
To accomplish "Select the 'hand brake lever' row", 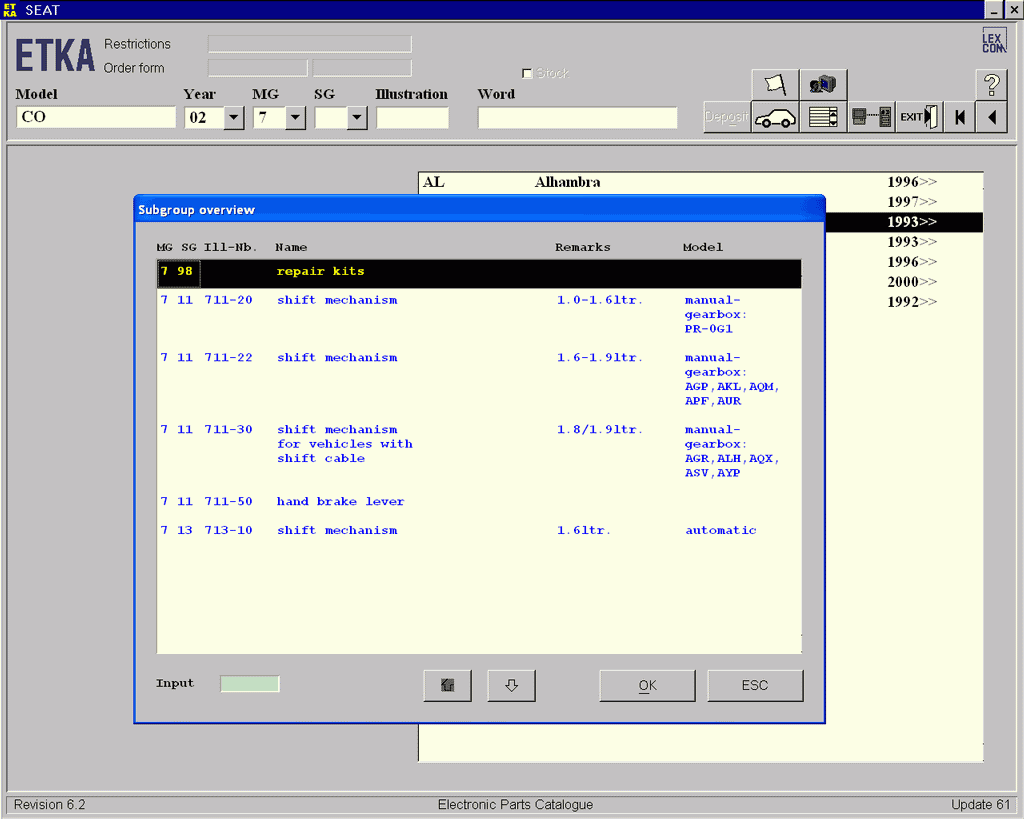I will (x=479, y=502).
